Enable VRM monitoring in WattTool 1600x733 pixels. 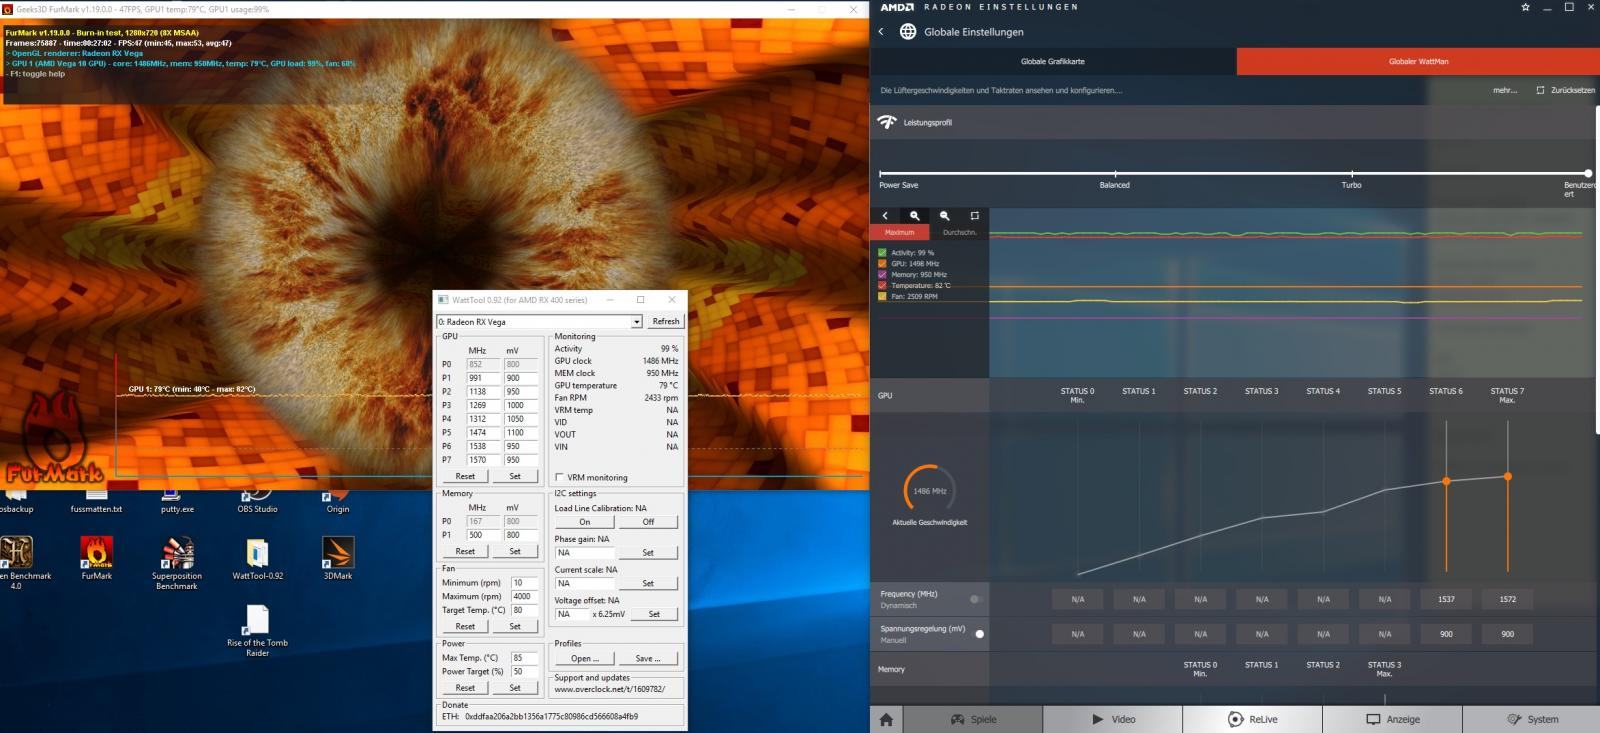point(559,477)
